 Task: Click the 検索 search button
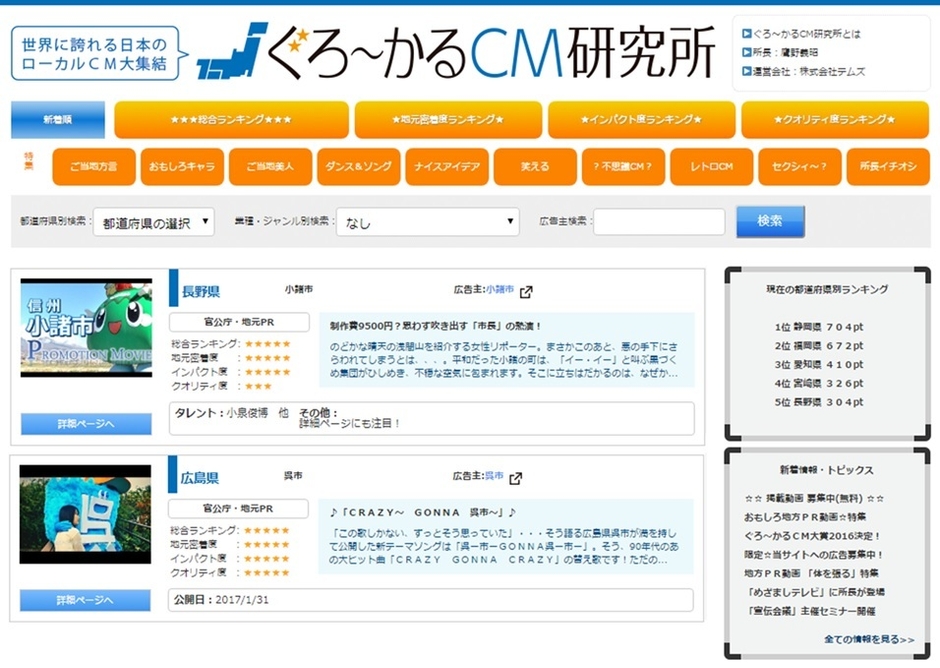tap(770, 223)
